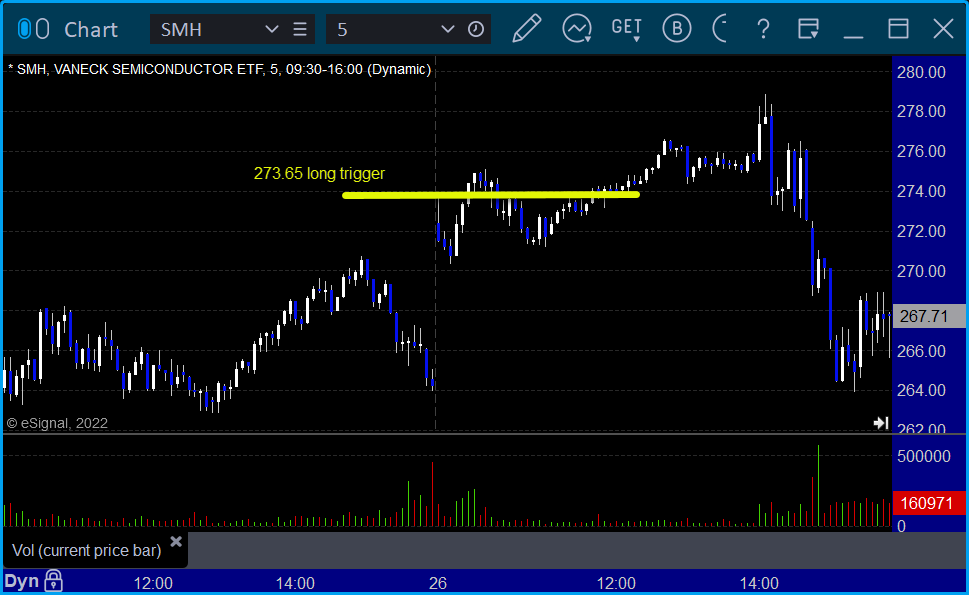Click the circled B toolbar icon
The image size is (969, 595).
tap(677, 28)
